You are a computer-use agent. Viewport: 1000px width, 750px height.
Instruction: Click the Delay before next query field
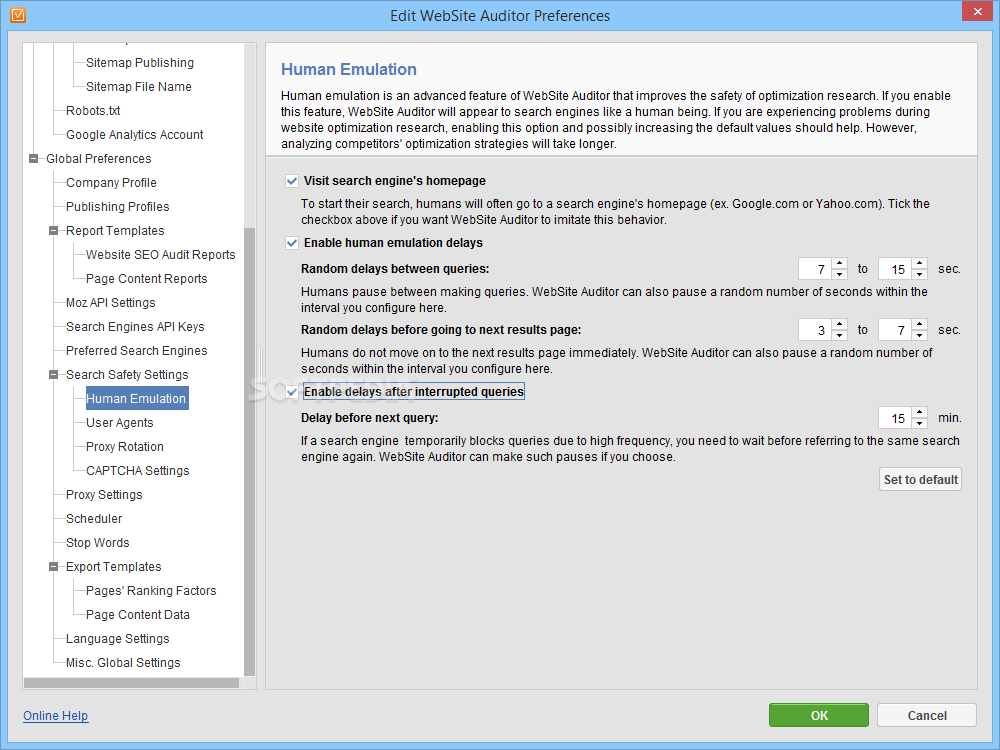click(895, 418)
